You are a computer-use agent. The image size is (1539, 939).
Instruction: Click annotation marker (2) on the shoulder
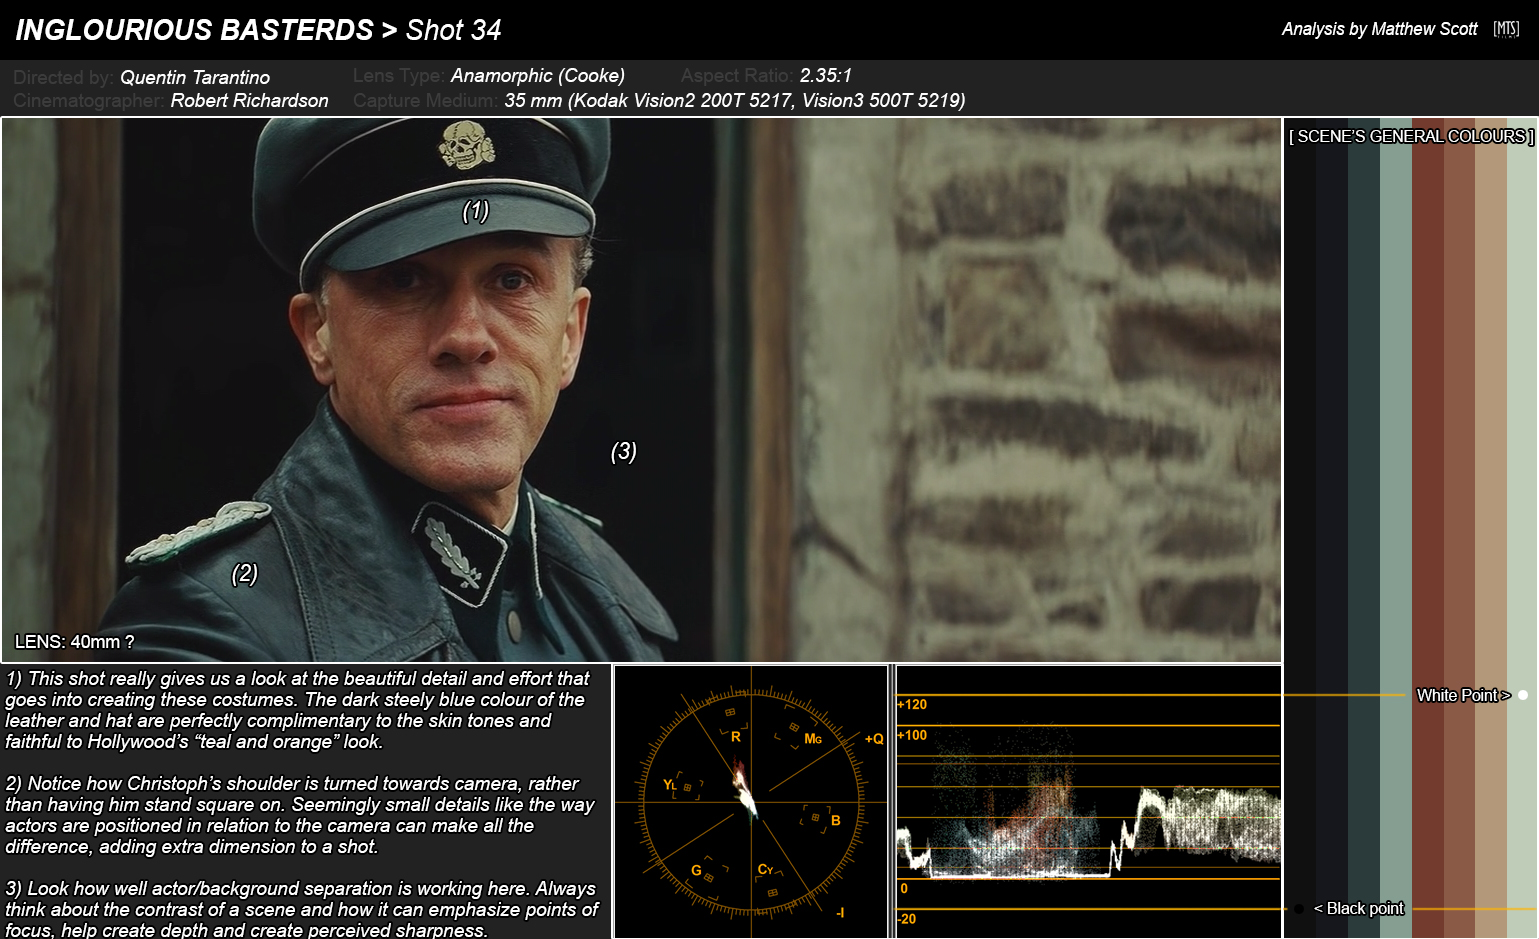click(245, 573)
